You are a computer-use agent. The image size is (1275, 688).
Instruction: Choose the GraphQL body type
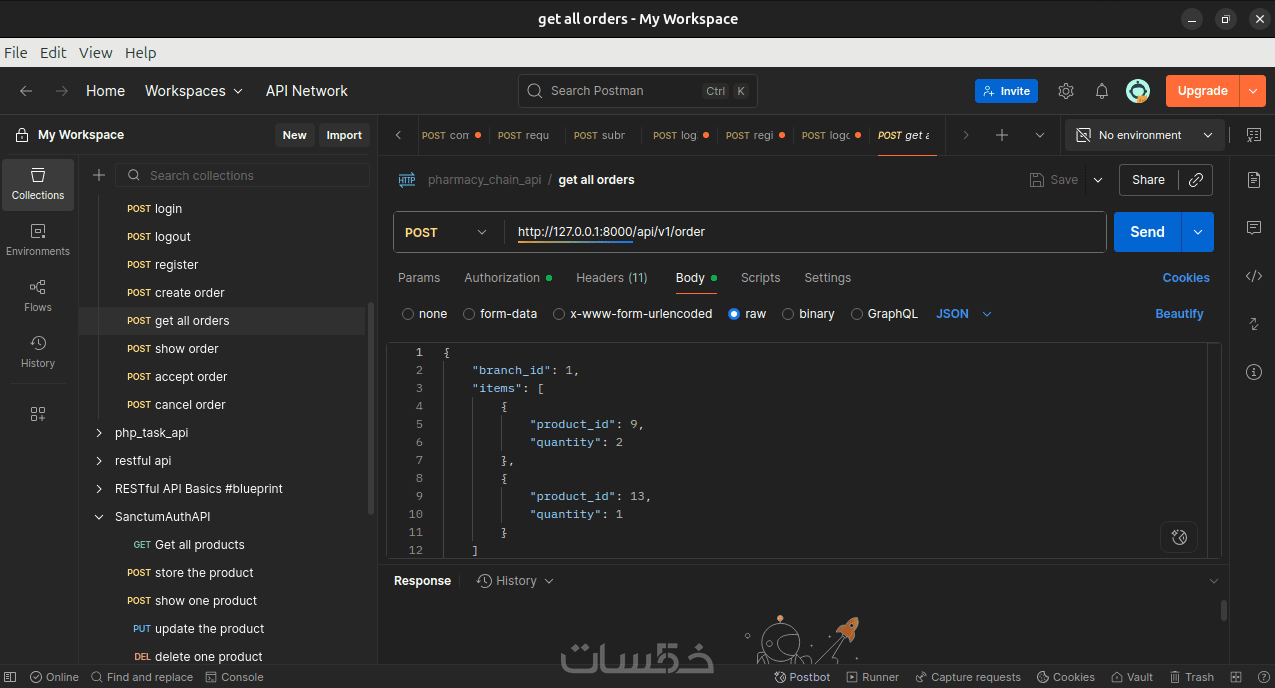(857, 314)
